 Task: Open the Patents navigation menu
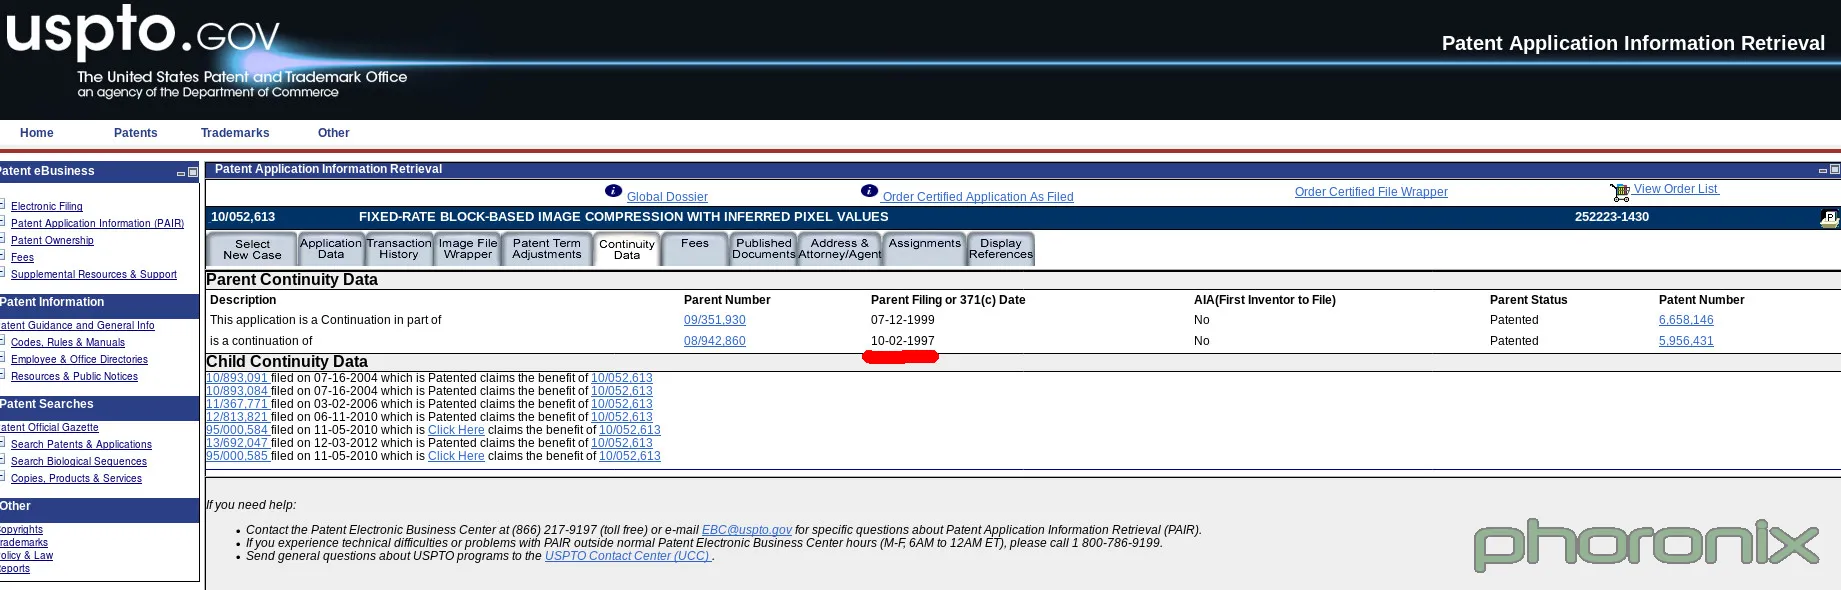[x=136, y=133]
